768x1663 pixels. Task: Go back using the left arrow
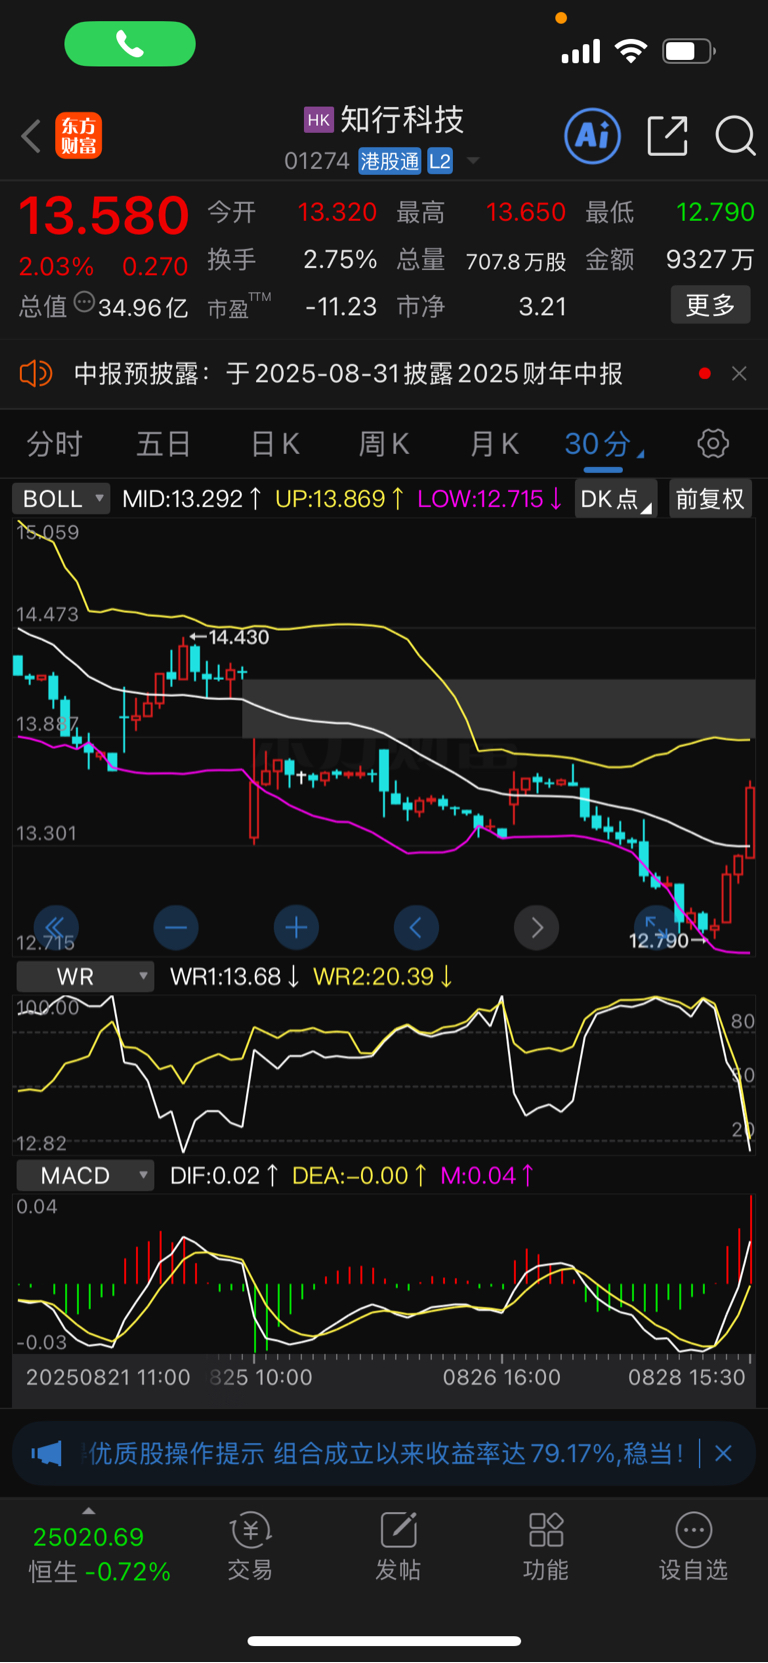pyautogui.click(x=31, y=135)
